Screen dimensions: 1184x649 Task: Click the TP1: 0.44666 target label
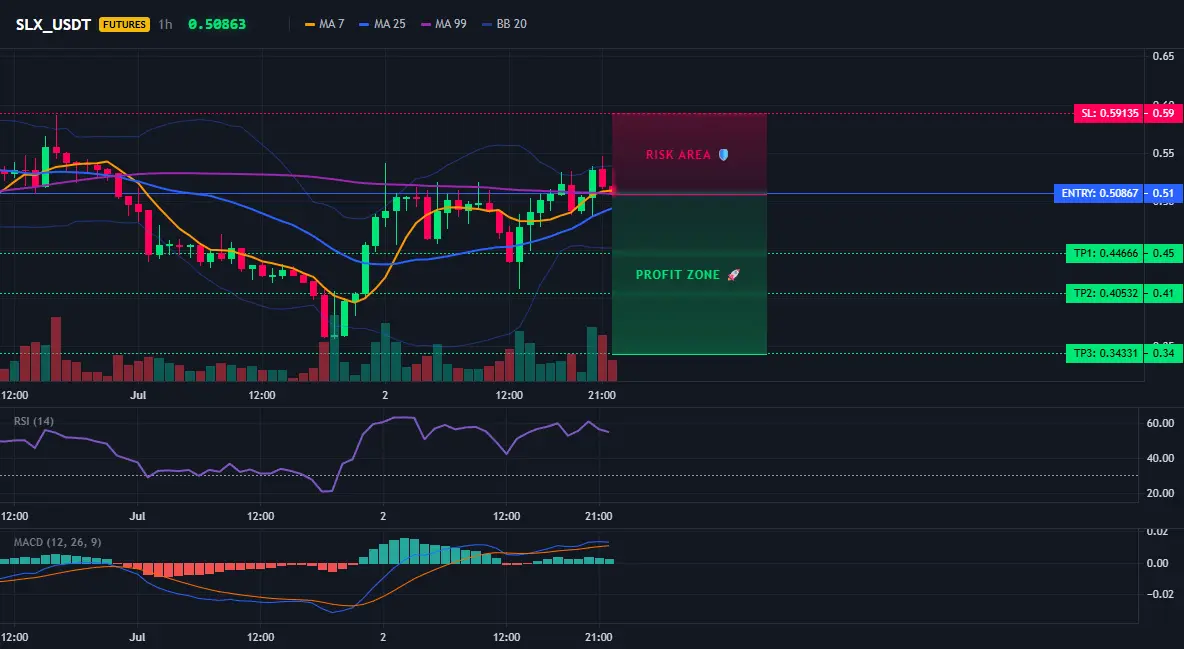[1105, 253]
